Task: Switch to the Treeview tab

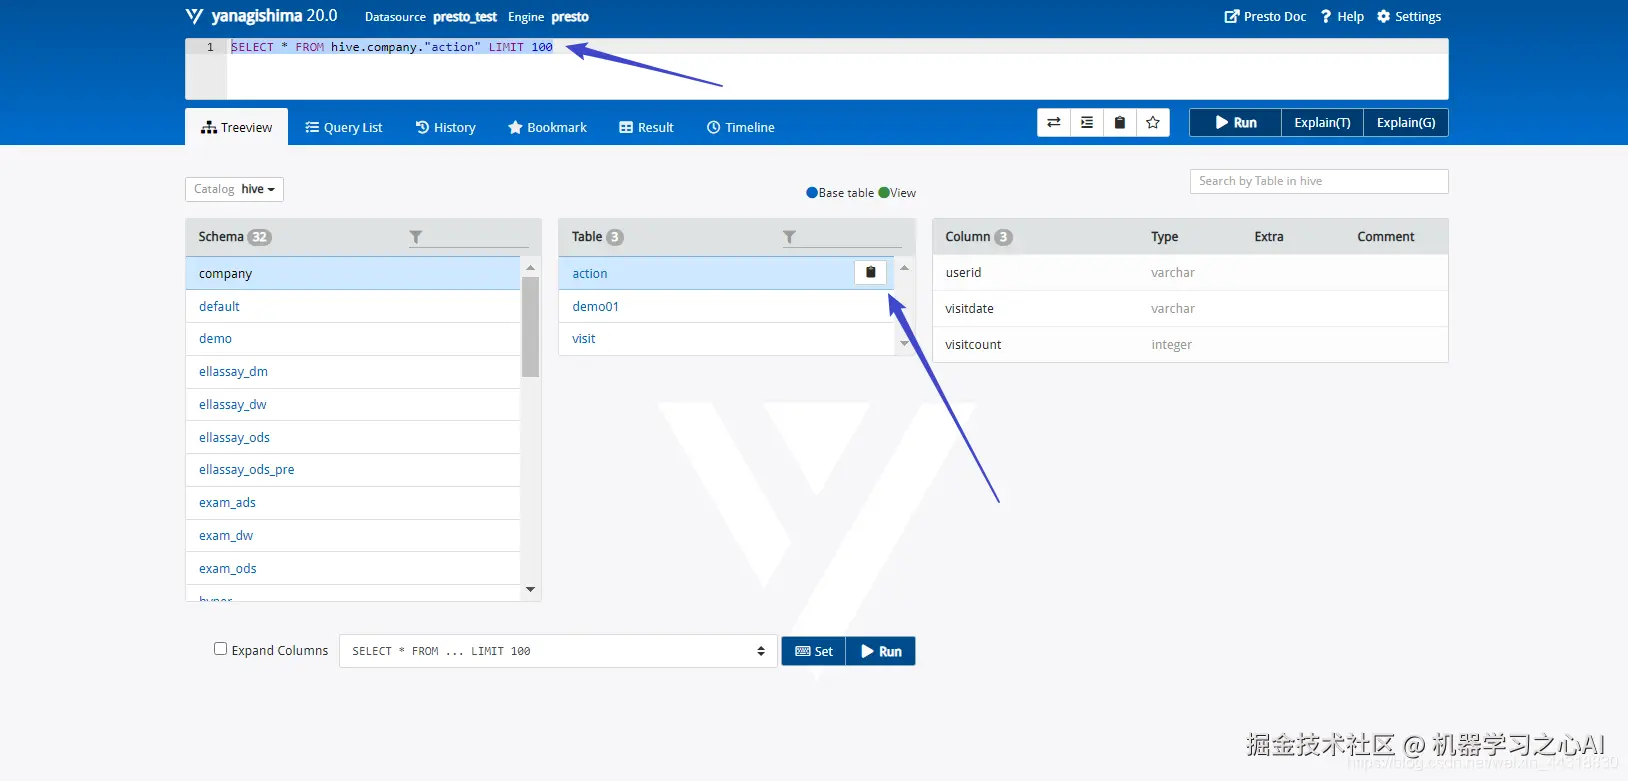Action: pos(236,127)
